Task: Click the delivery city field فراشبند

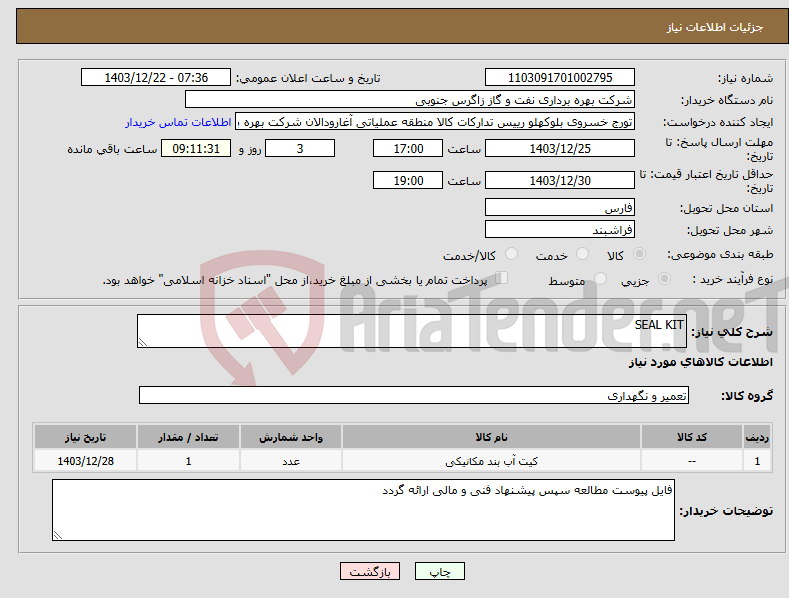Action: [560, 230]
